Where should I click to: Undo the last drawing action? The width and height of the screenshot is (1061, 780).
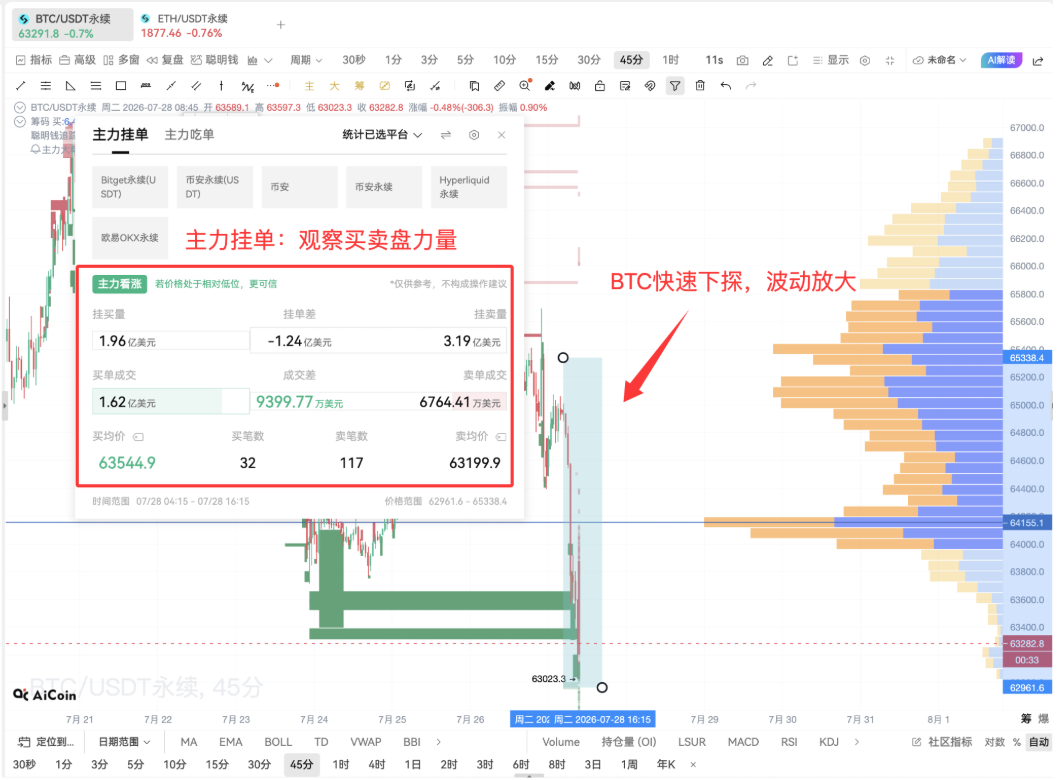click(x=726, y=86)
